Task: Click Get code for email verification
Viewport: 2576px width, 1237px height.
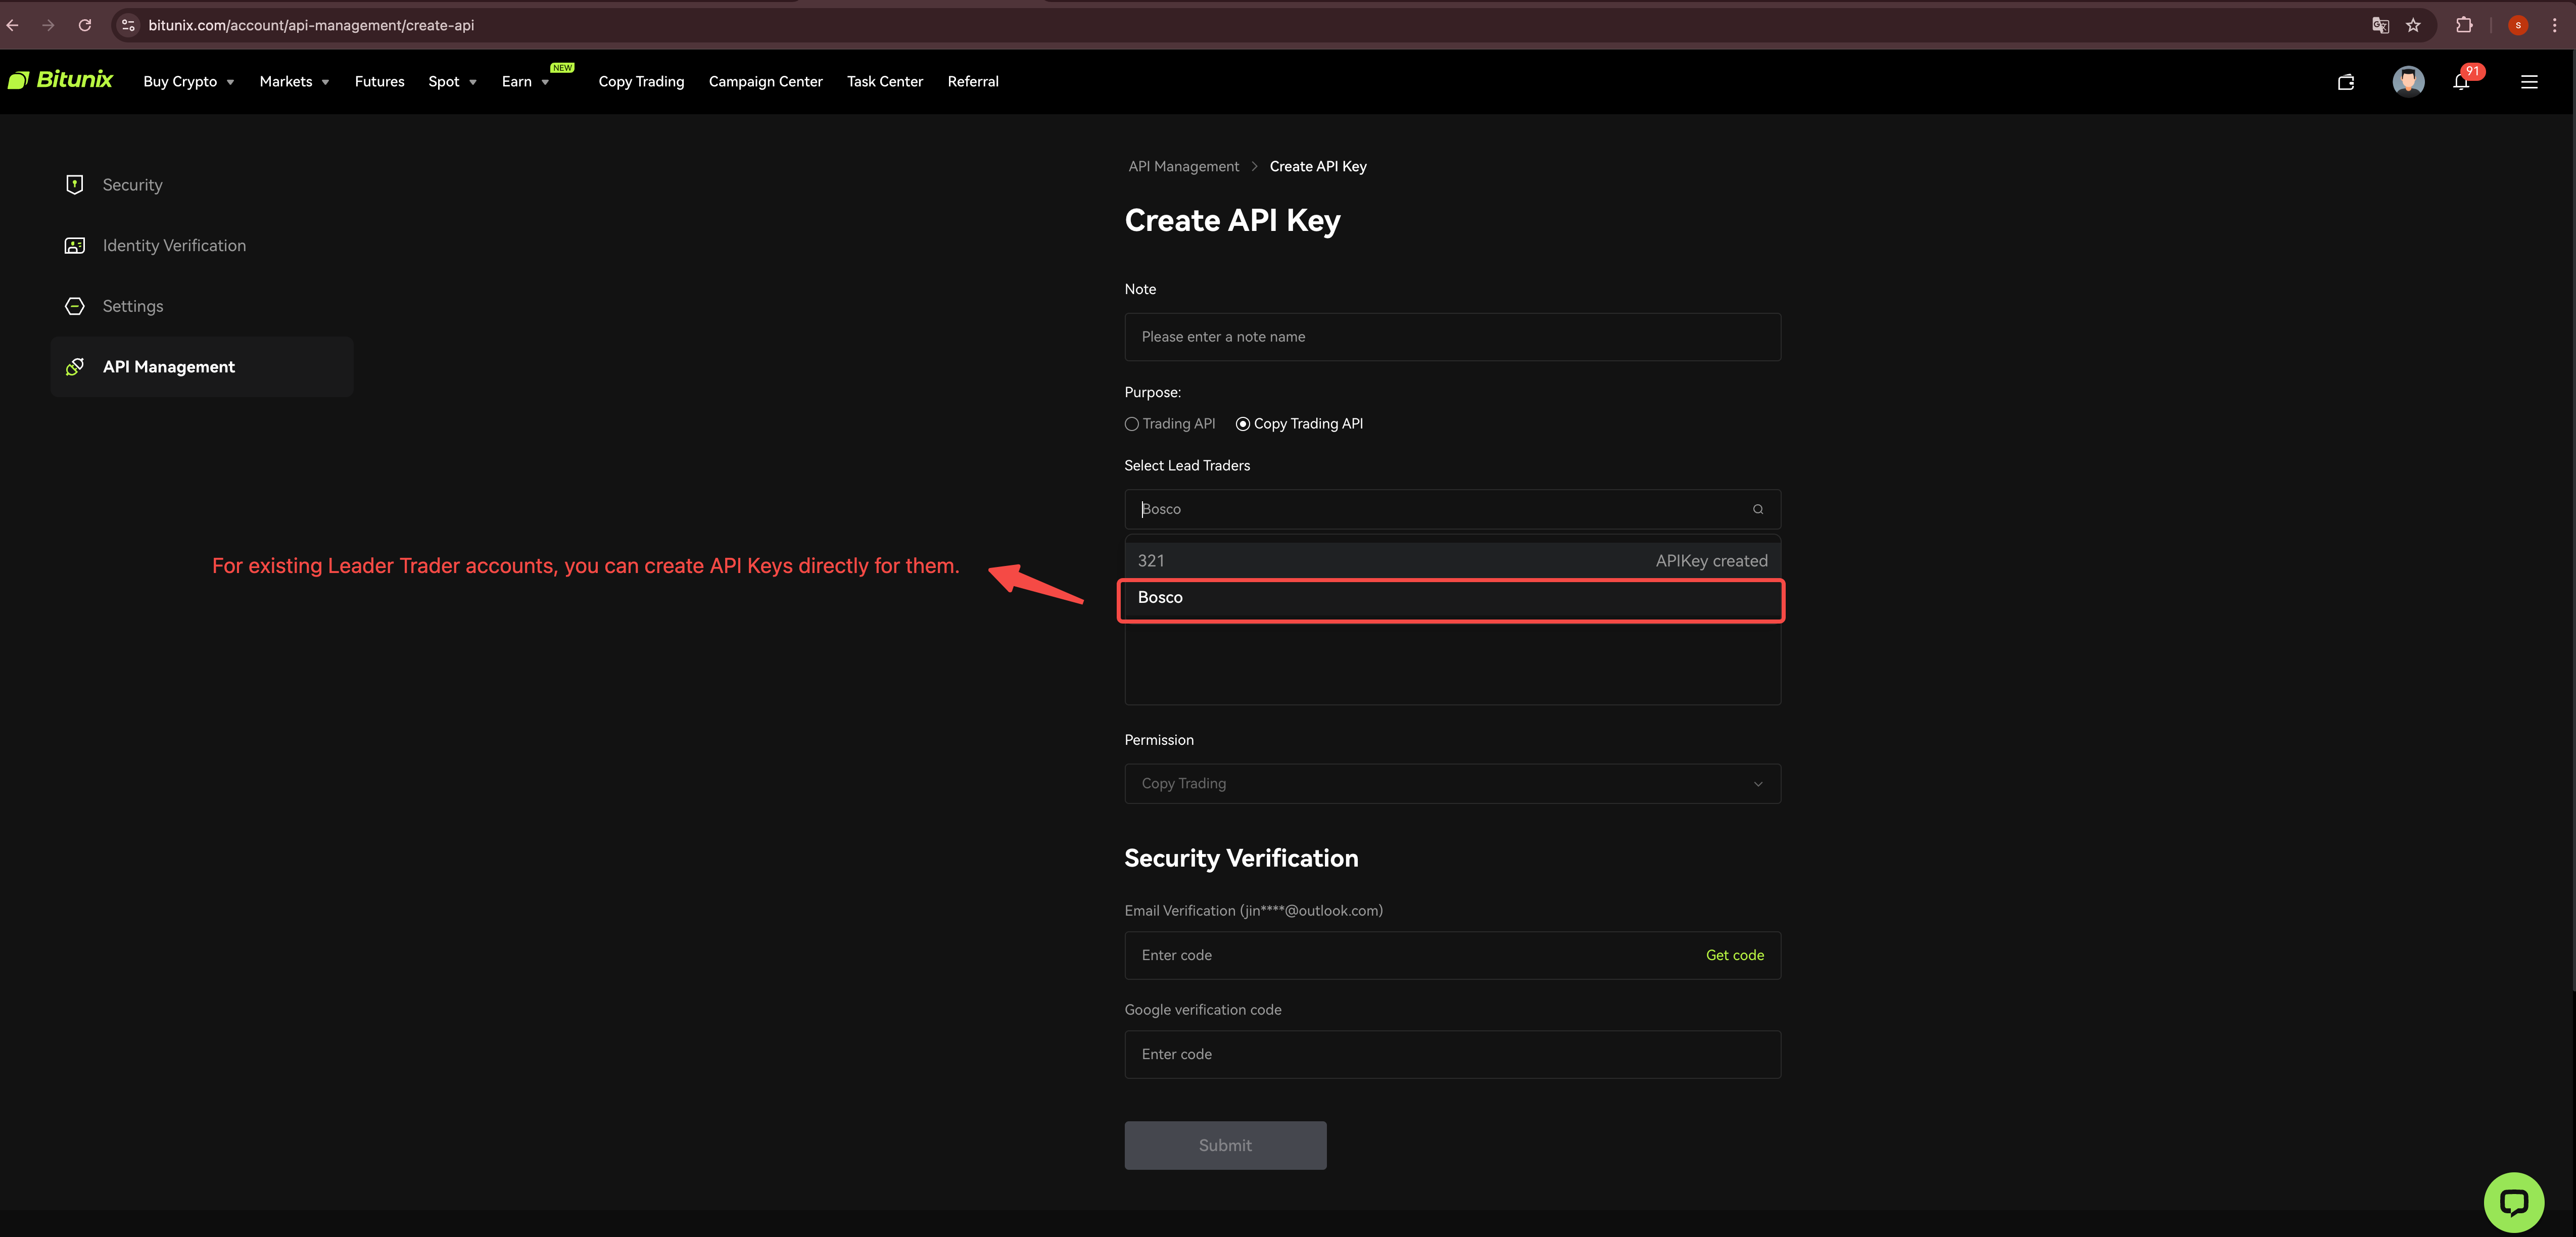Action: coord(1734,955)
